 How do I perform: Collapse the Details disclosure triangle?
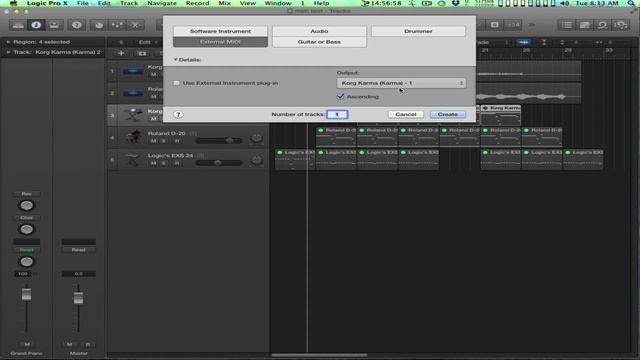tap(176, 60)
